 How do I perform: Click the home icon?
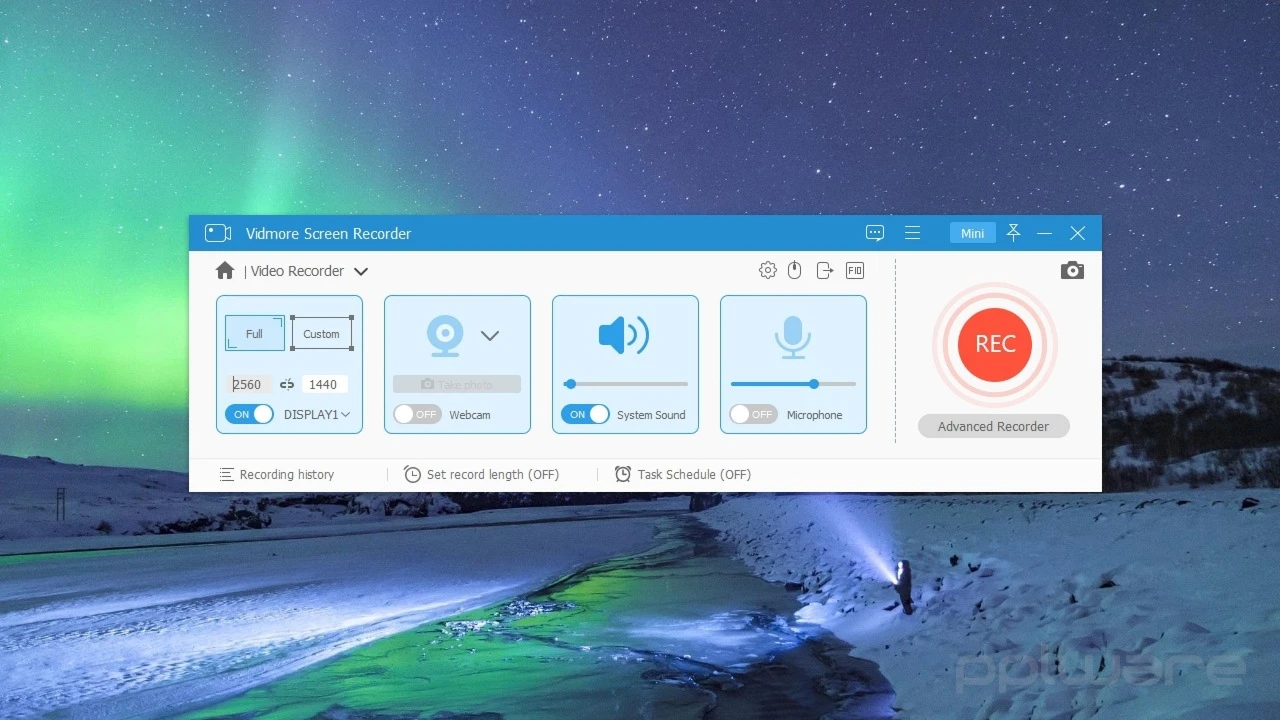(x=225, y=271)
